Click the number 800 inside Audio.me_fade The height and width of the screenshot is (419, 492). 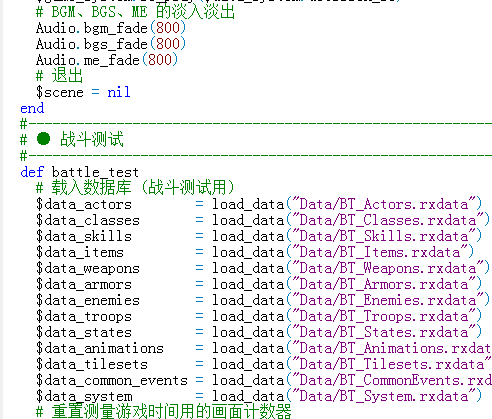click(x=160, y=60)
